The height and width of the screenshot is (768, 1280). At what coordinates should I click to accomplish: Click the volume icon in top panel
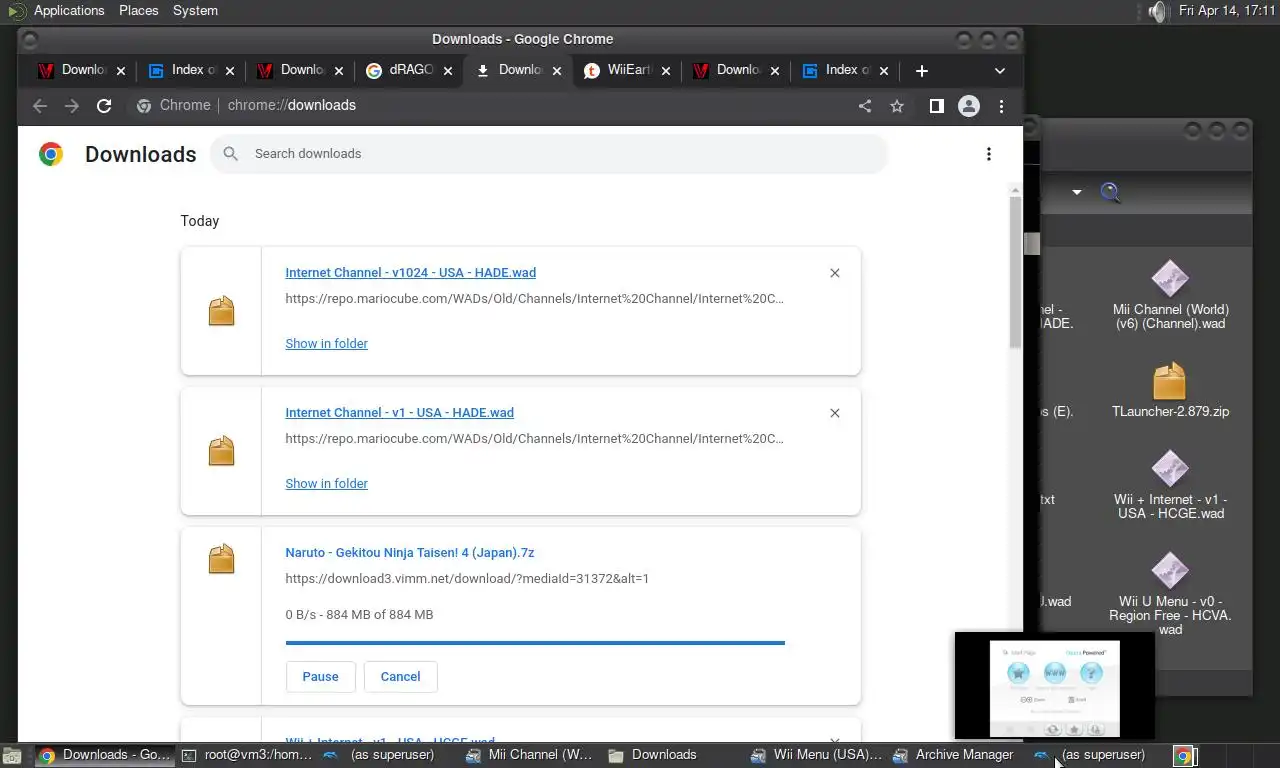pyautogui.click(x=1157, y=12)
